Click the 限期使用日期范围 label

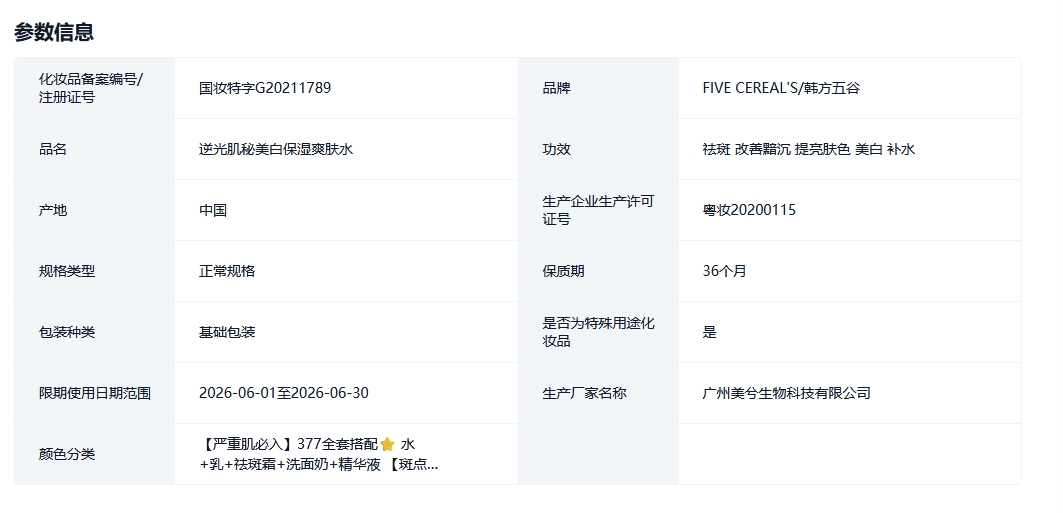pos(95,393)
